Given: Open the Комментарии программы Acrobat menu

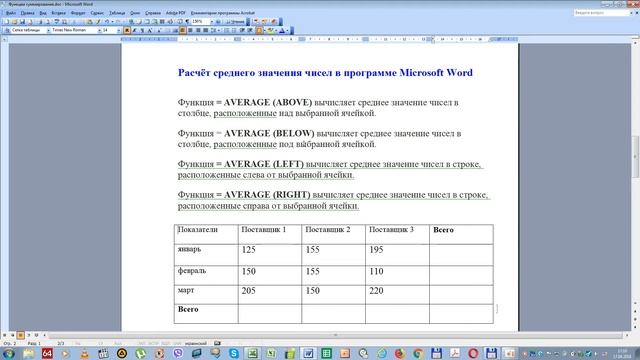Looking at the screenshot, I should (222, 13).
